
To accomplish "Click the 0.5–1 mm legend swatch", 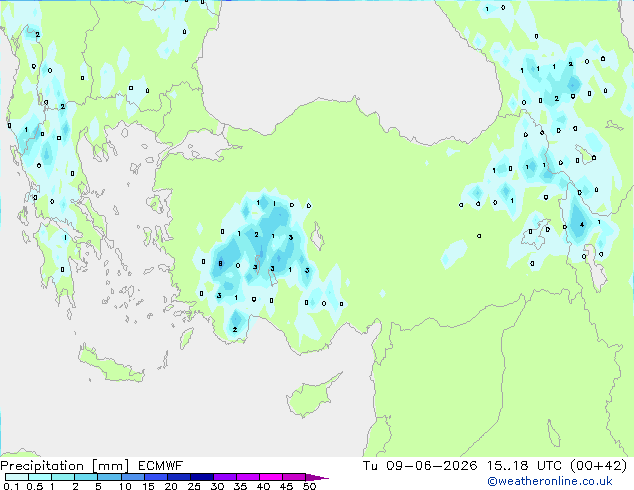I will (x=40, y=477).
